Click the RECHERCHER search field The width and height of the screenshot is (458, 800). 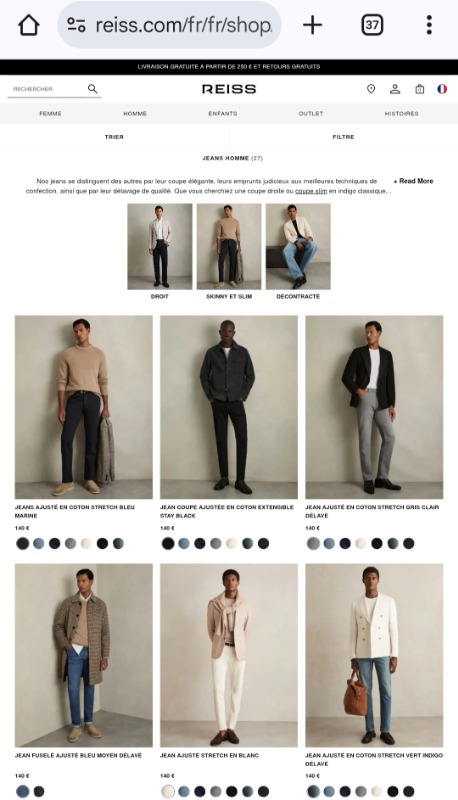tap(48, 89)
